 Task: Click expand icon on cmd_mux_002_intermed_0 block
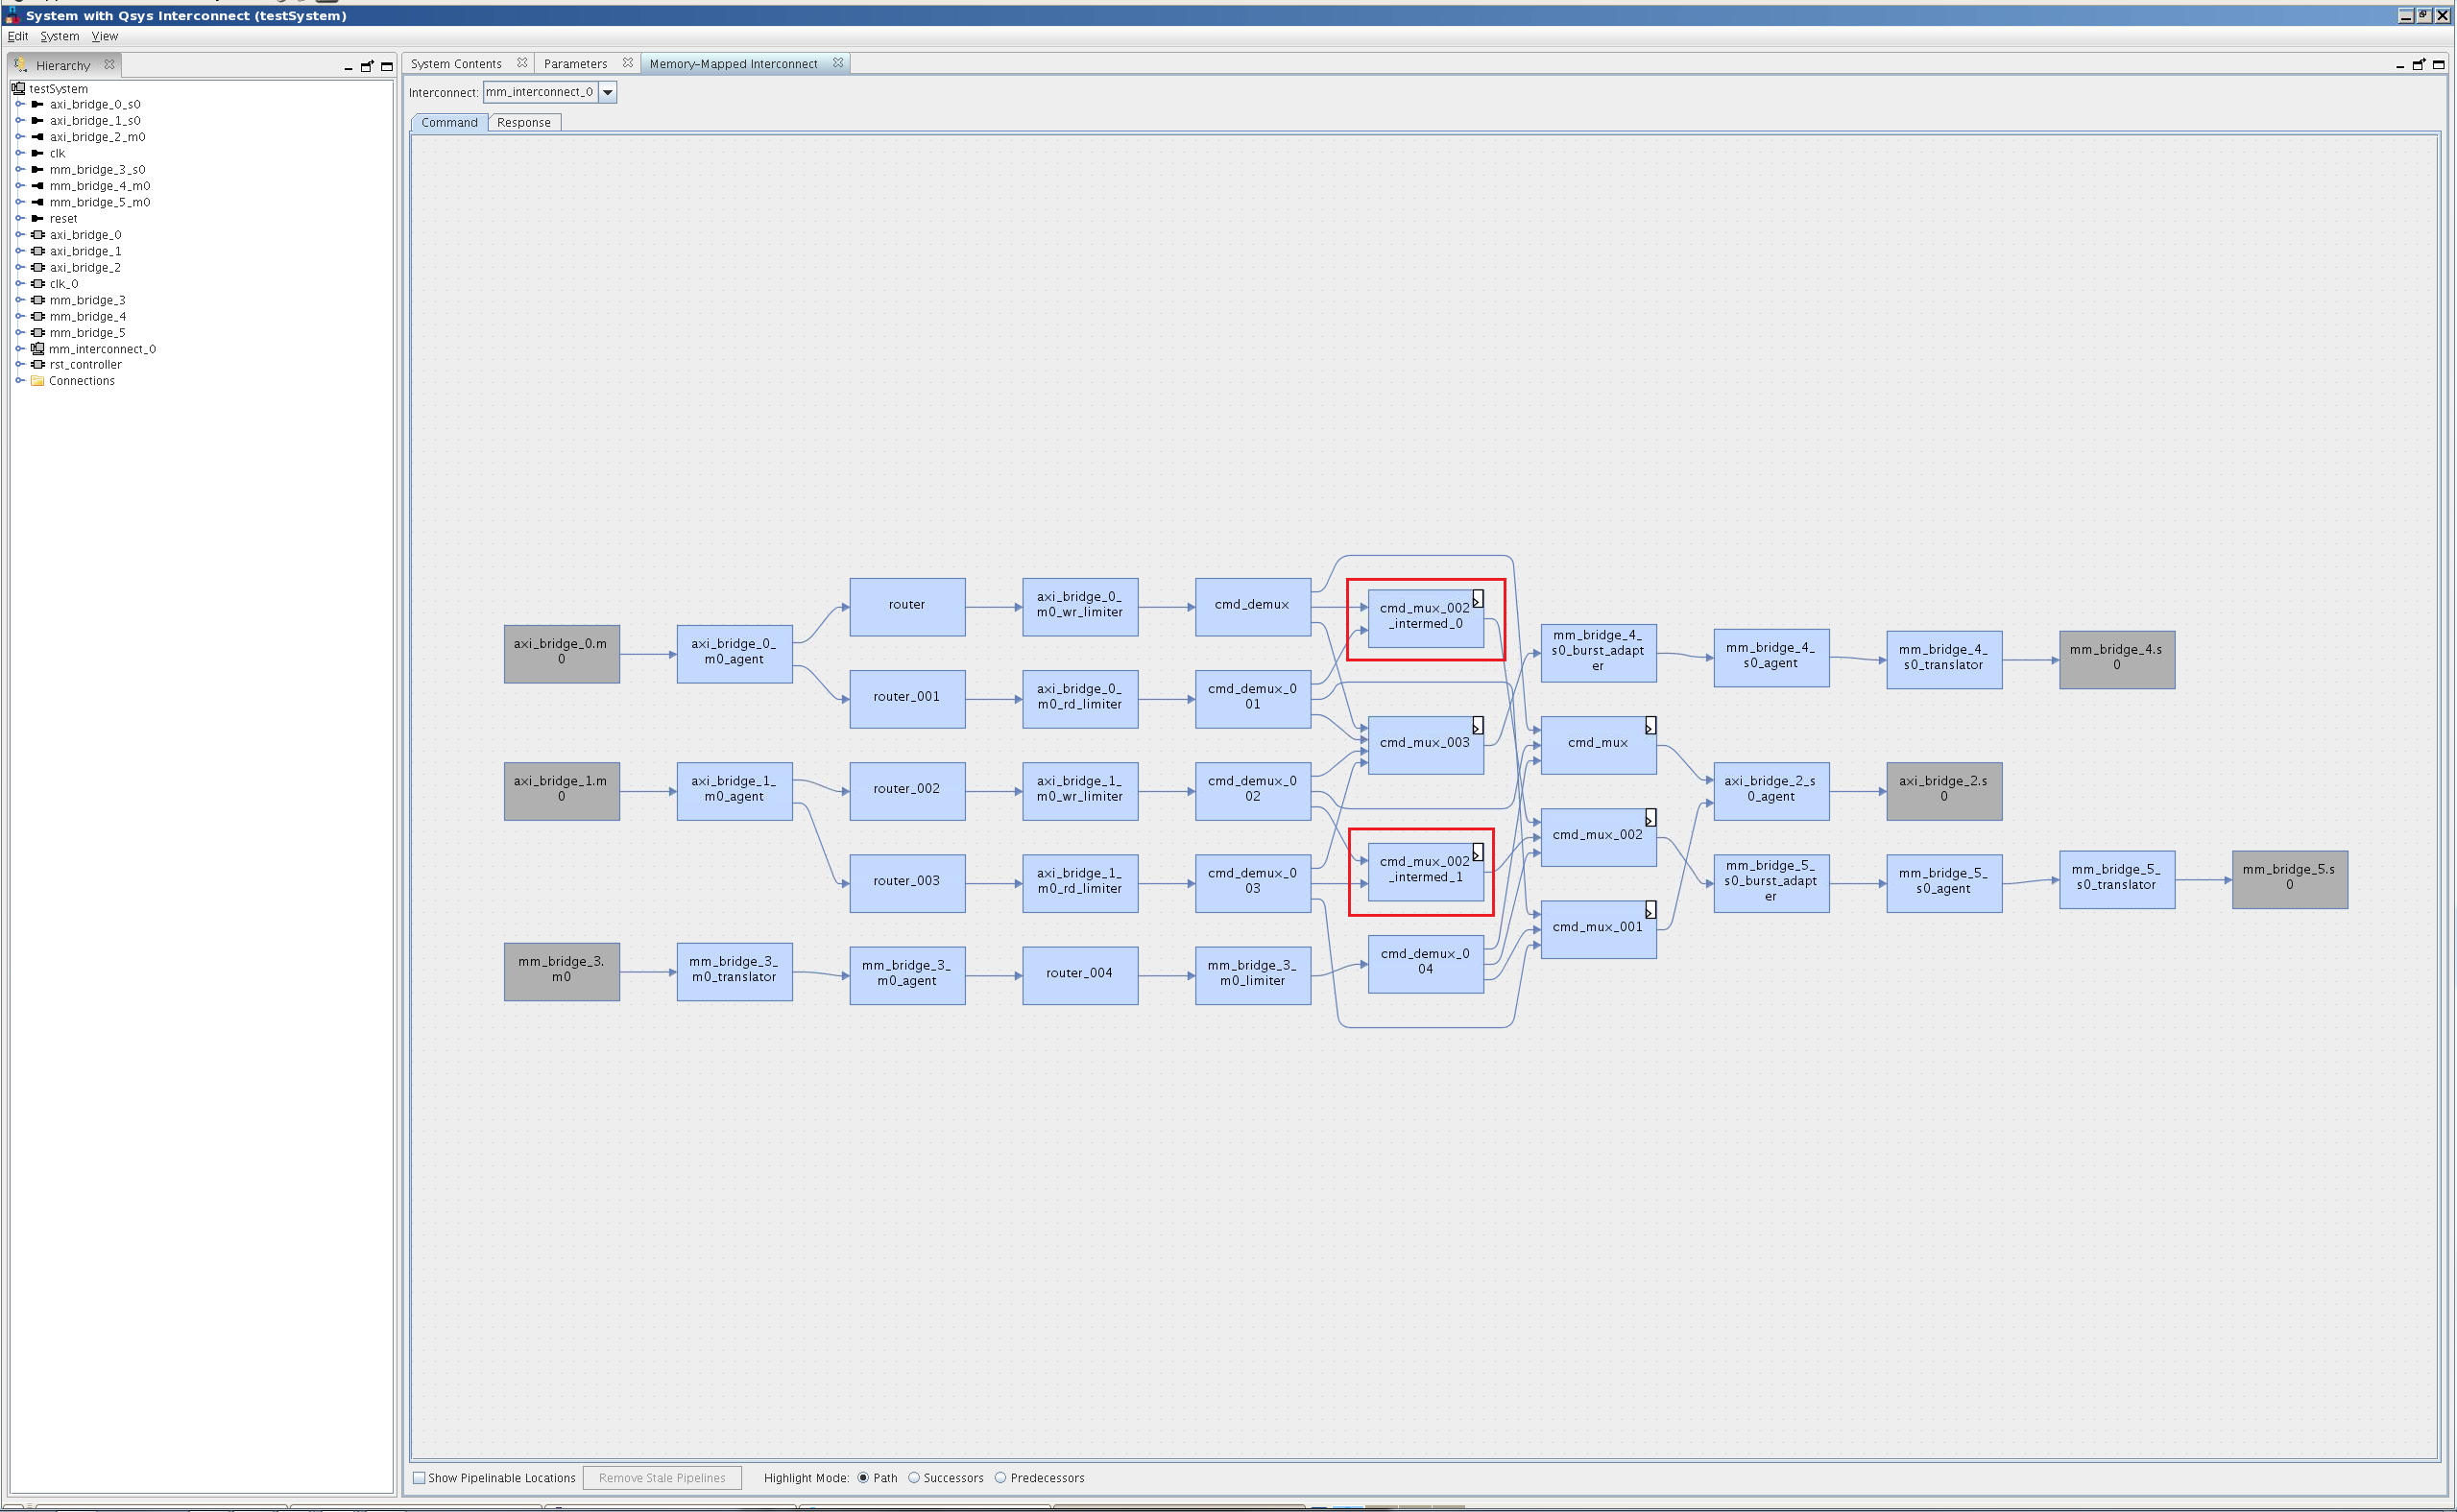(x=1477, y=600)
